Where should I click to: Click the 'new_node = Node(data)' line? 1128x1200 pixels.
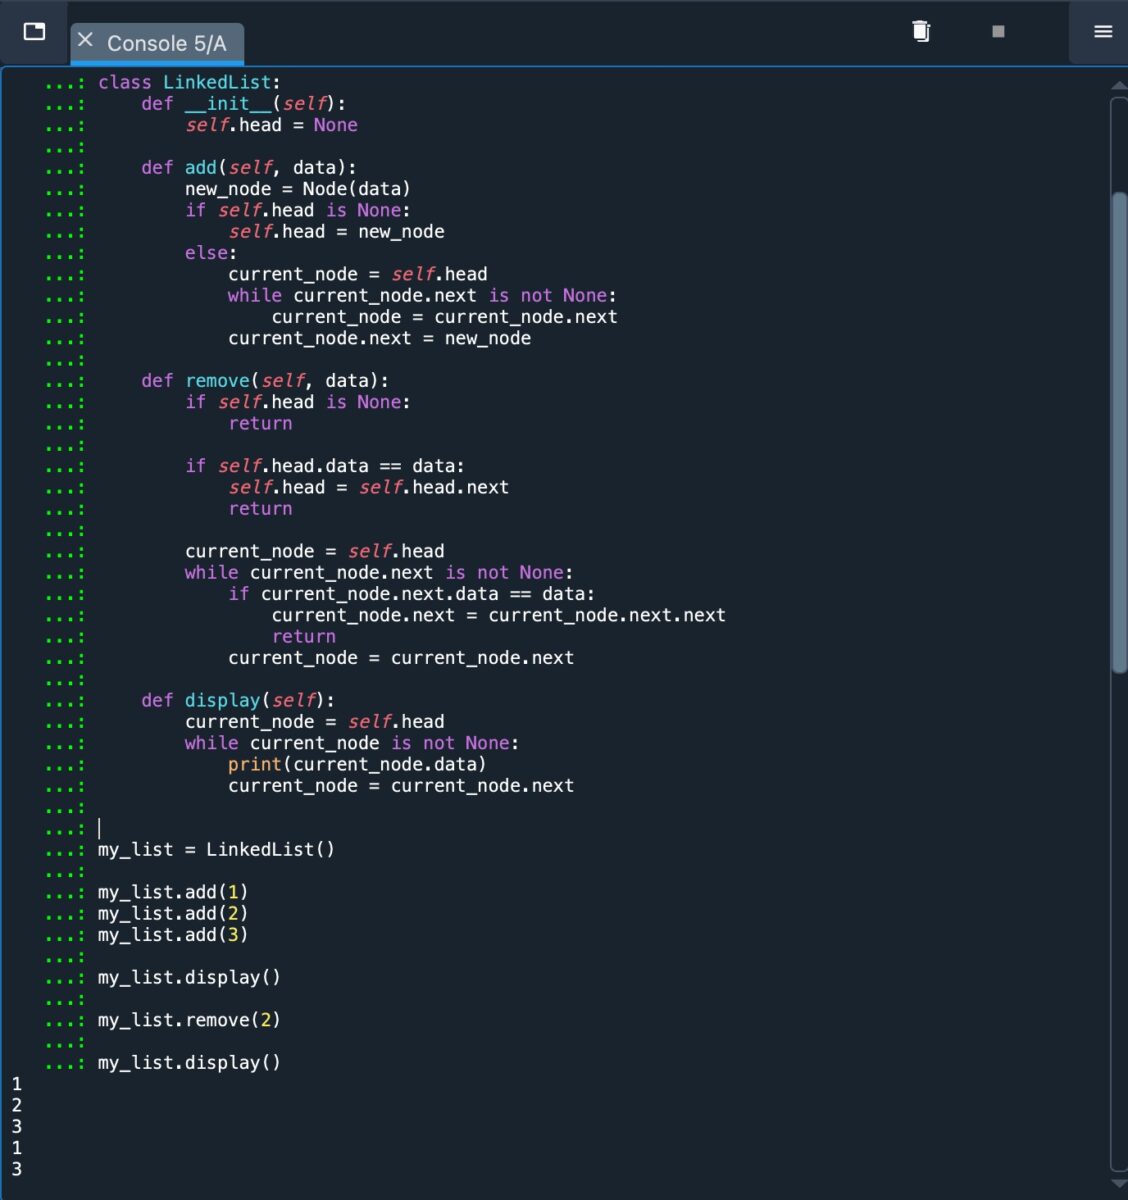pos(297,189)
